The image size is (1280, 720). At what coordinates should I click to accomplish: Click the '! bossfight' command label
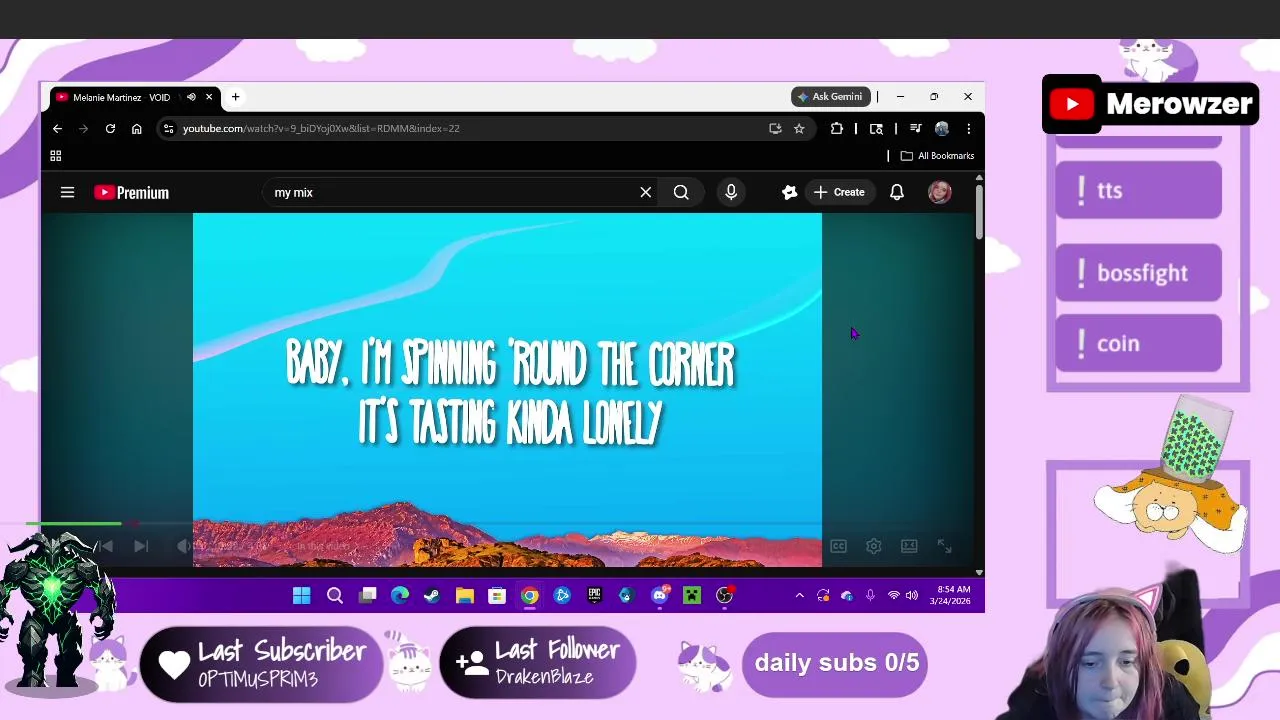pos(1138,273)
